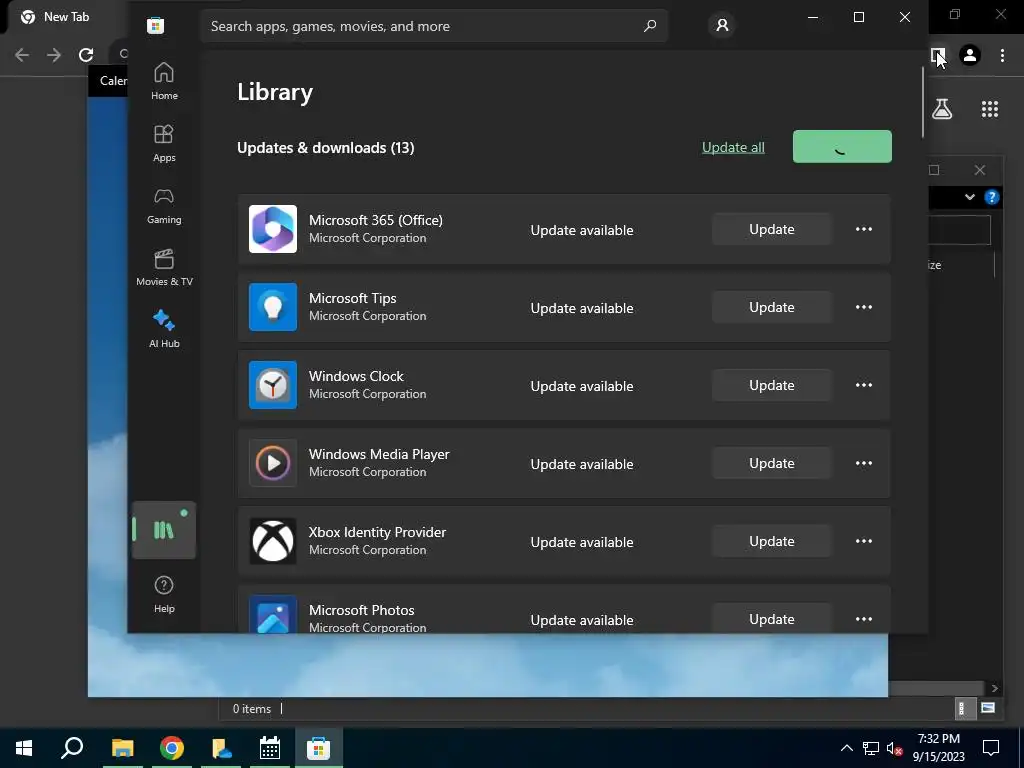Click the Update all link
Image resolution: width=1024 pixels, height=768 pixels.
coord(733,148)
